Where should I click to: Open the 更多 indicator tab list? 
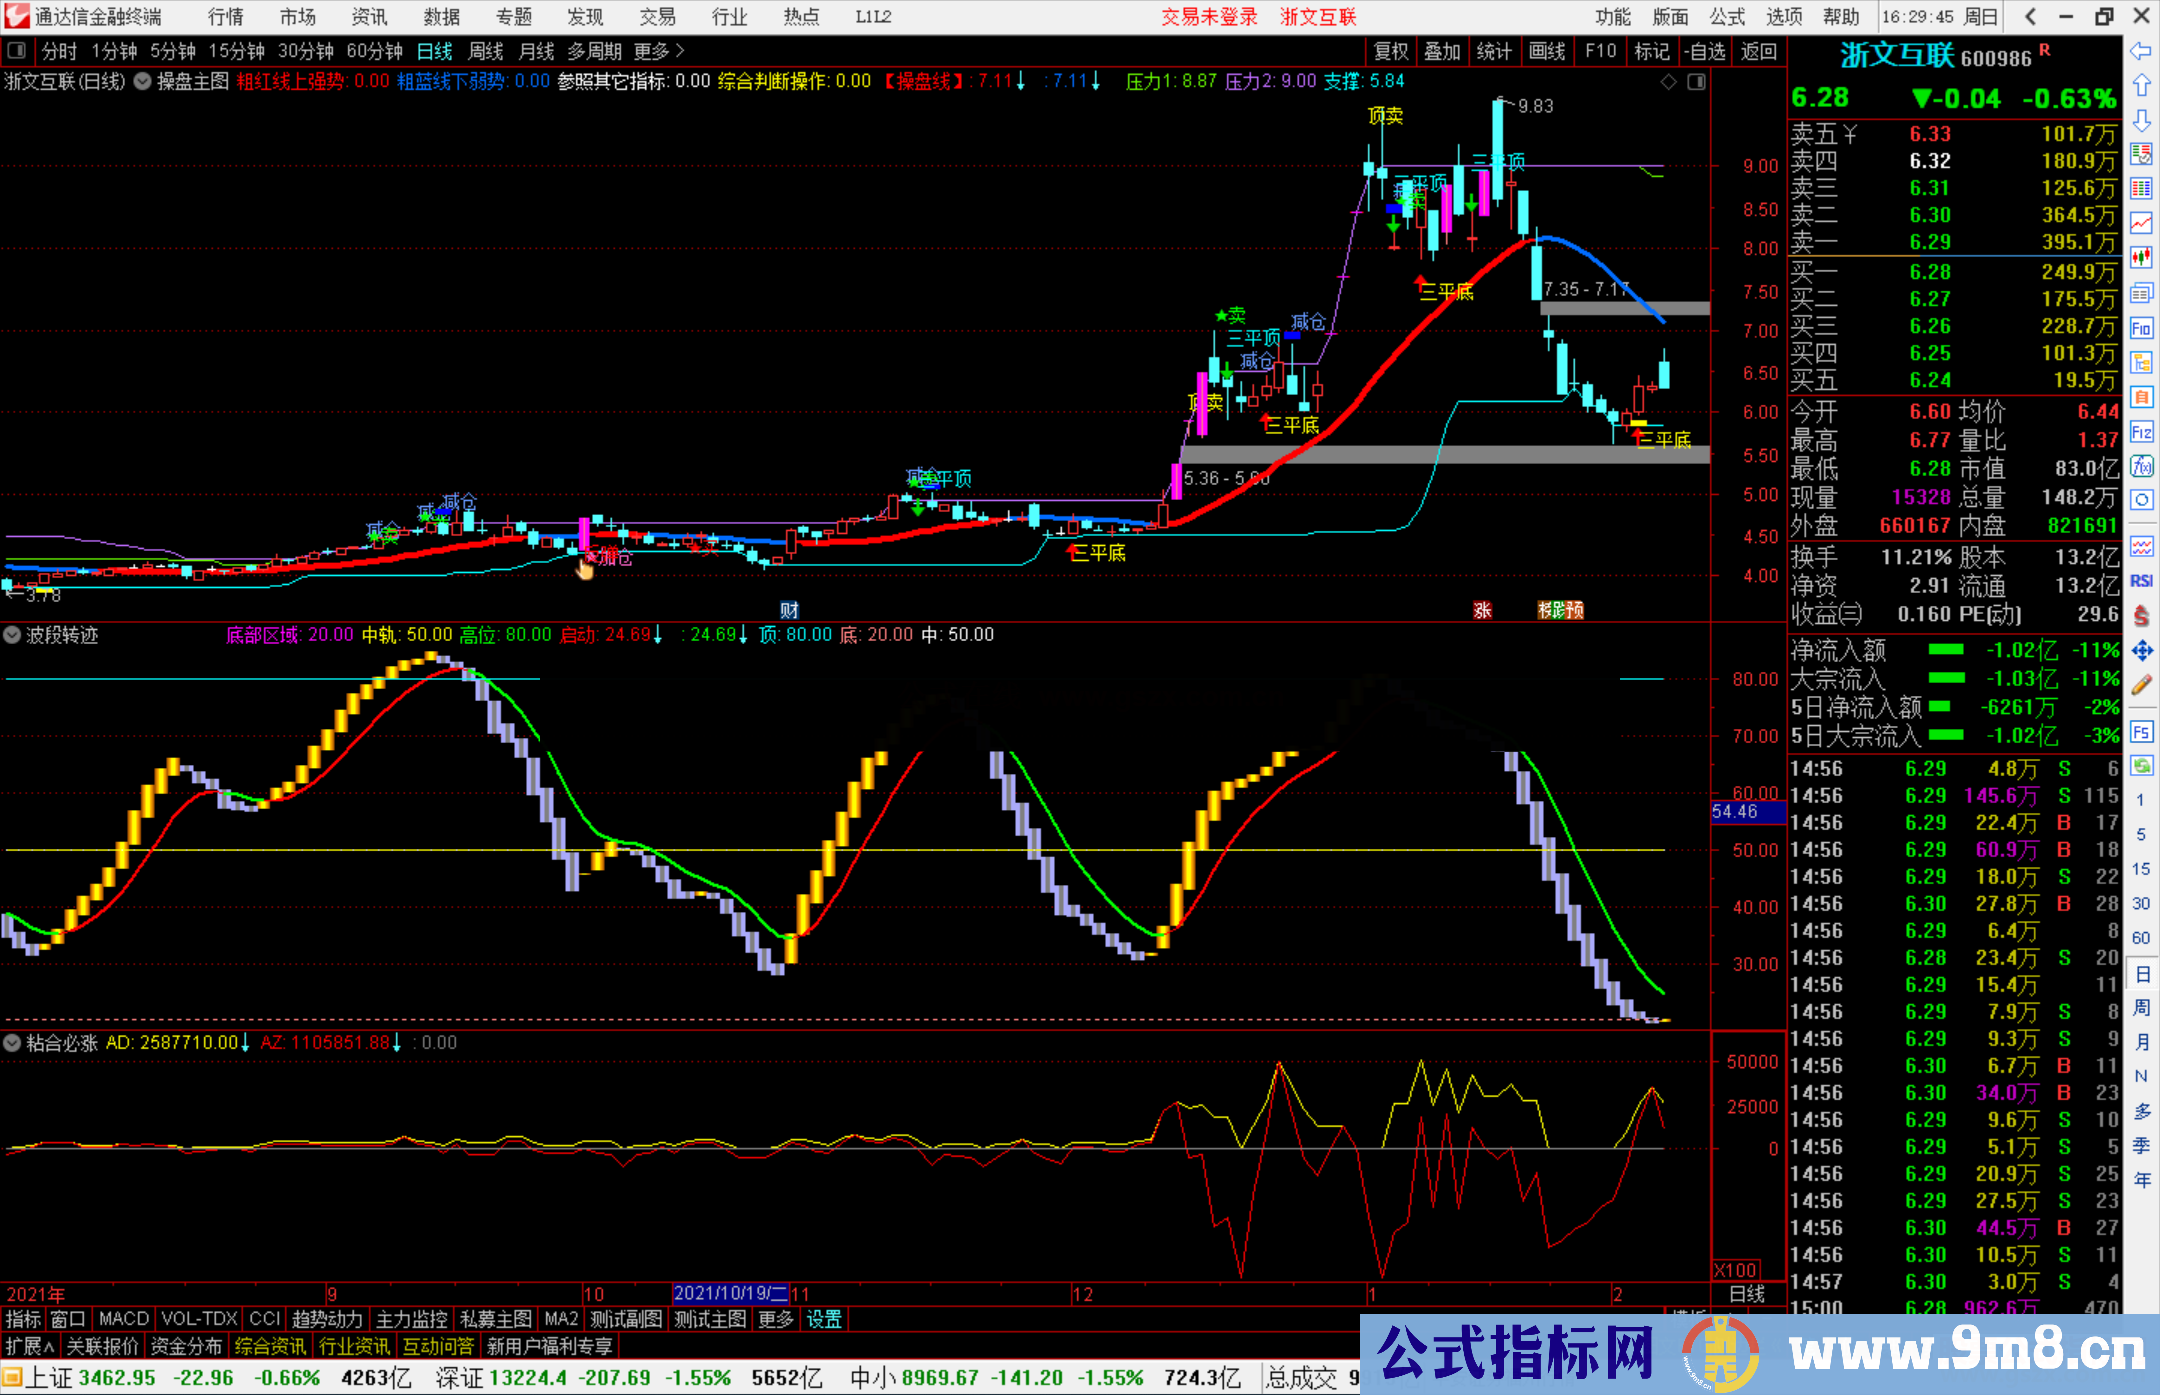pyautogui.click(x=776, y=1319)
